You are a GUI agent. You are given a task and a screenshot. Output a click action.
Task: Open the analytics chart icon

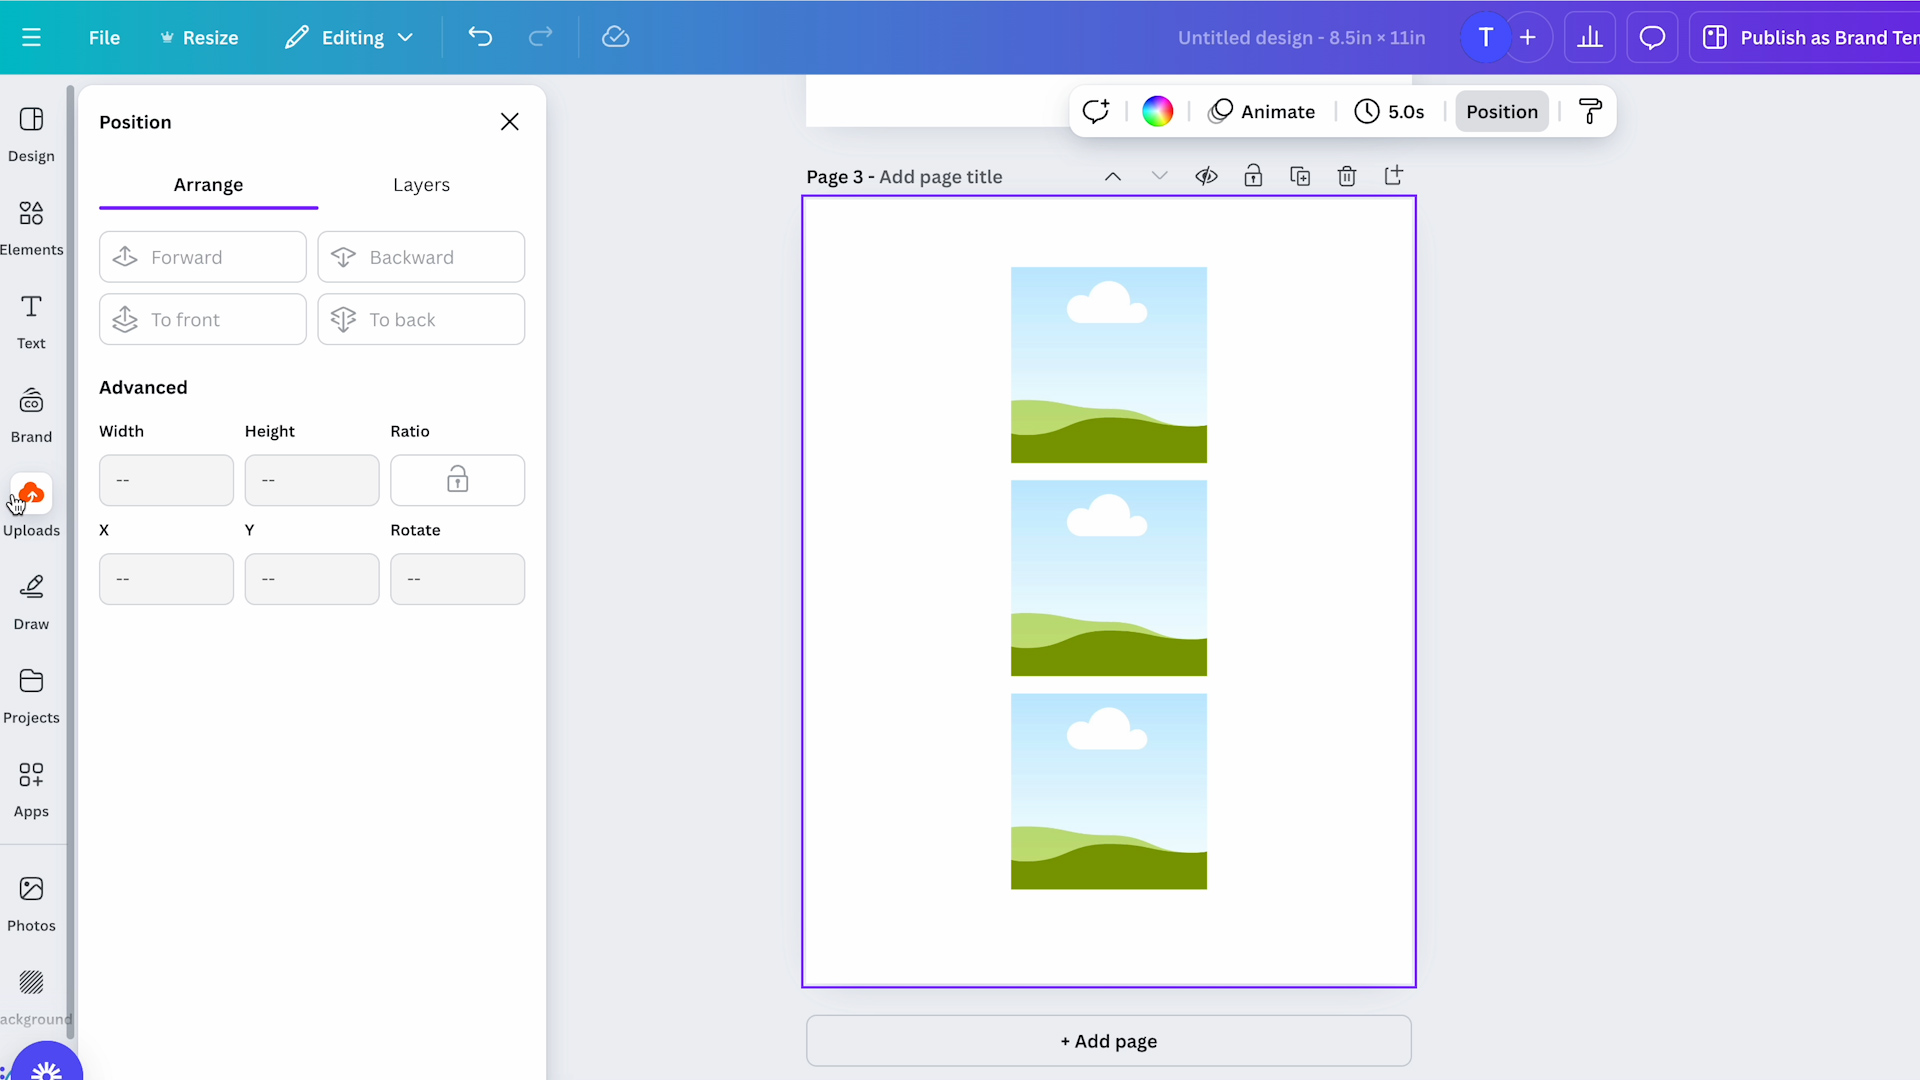tap(1590, 37)
